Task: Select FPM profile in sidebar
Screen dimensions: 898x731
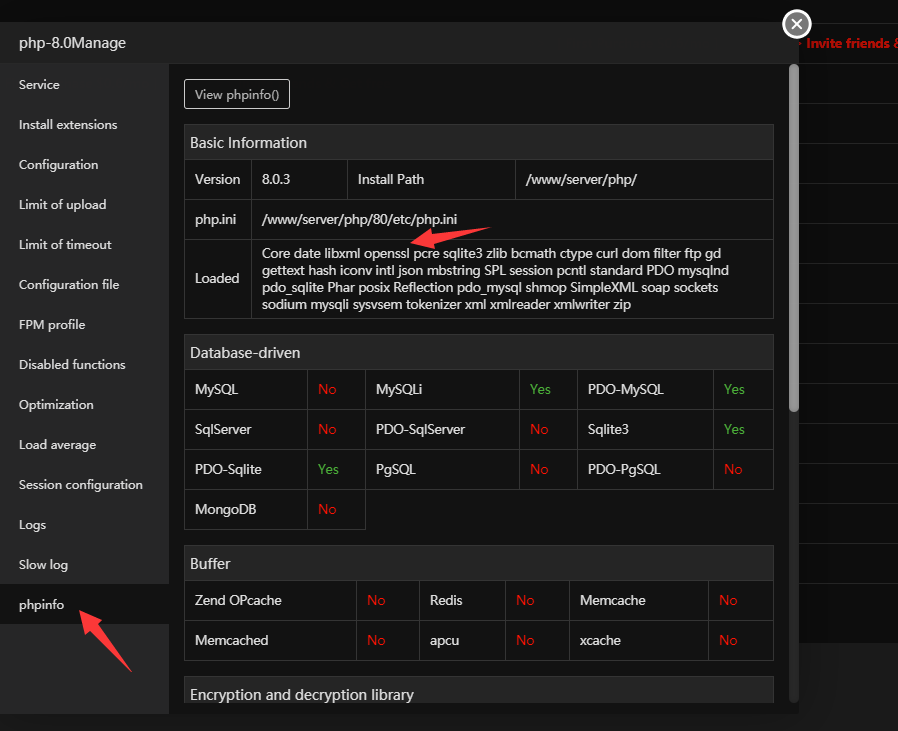Action: click(52, 325)
